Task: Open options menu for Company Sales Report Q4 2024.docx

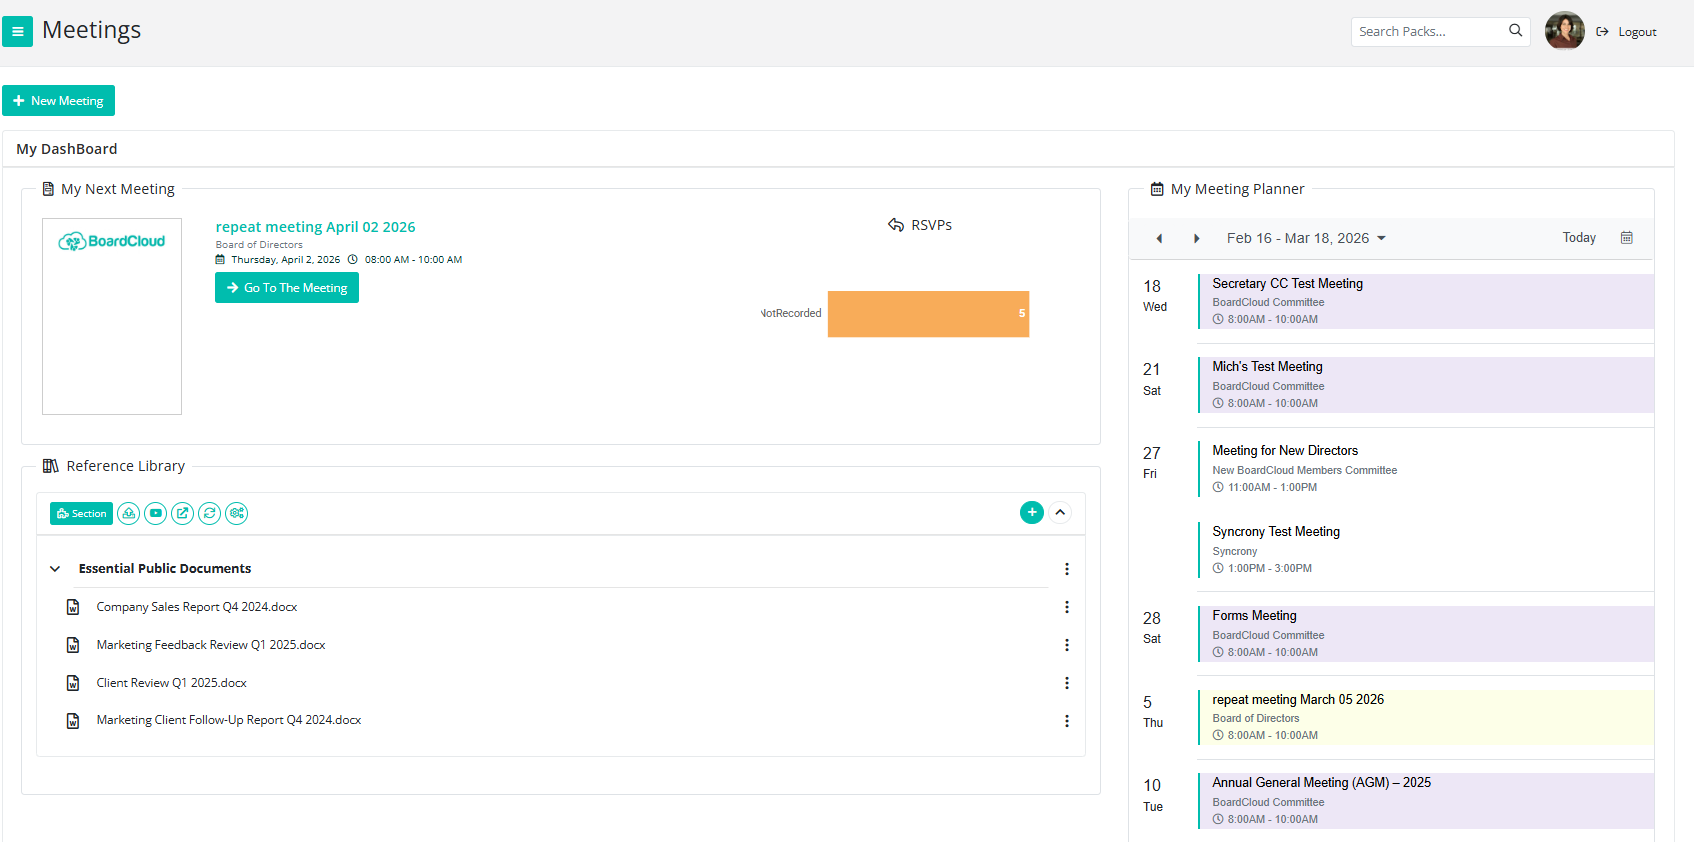Action: pos(1066,607)
